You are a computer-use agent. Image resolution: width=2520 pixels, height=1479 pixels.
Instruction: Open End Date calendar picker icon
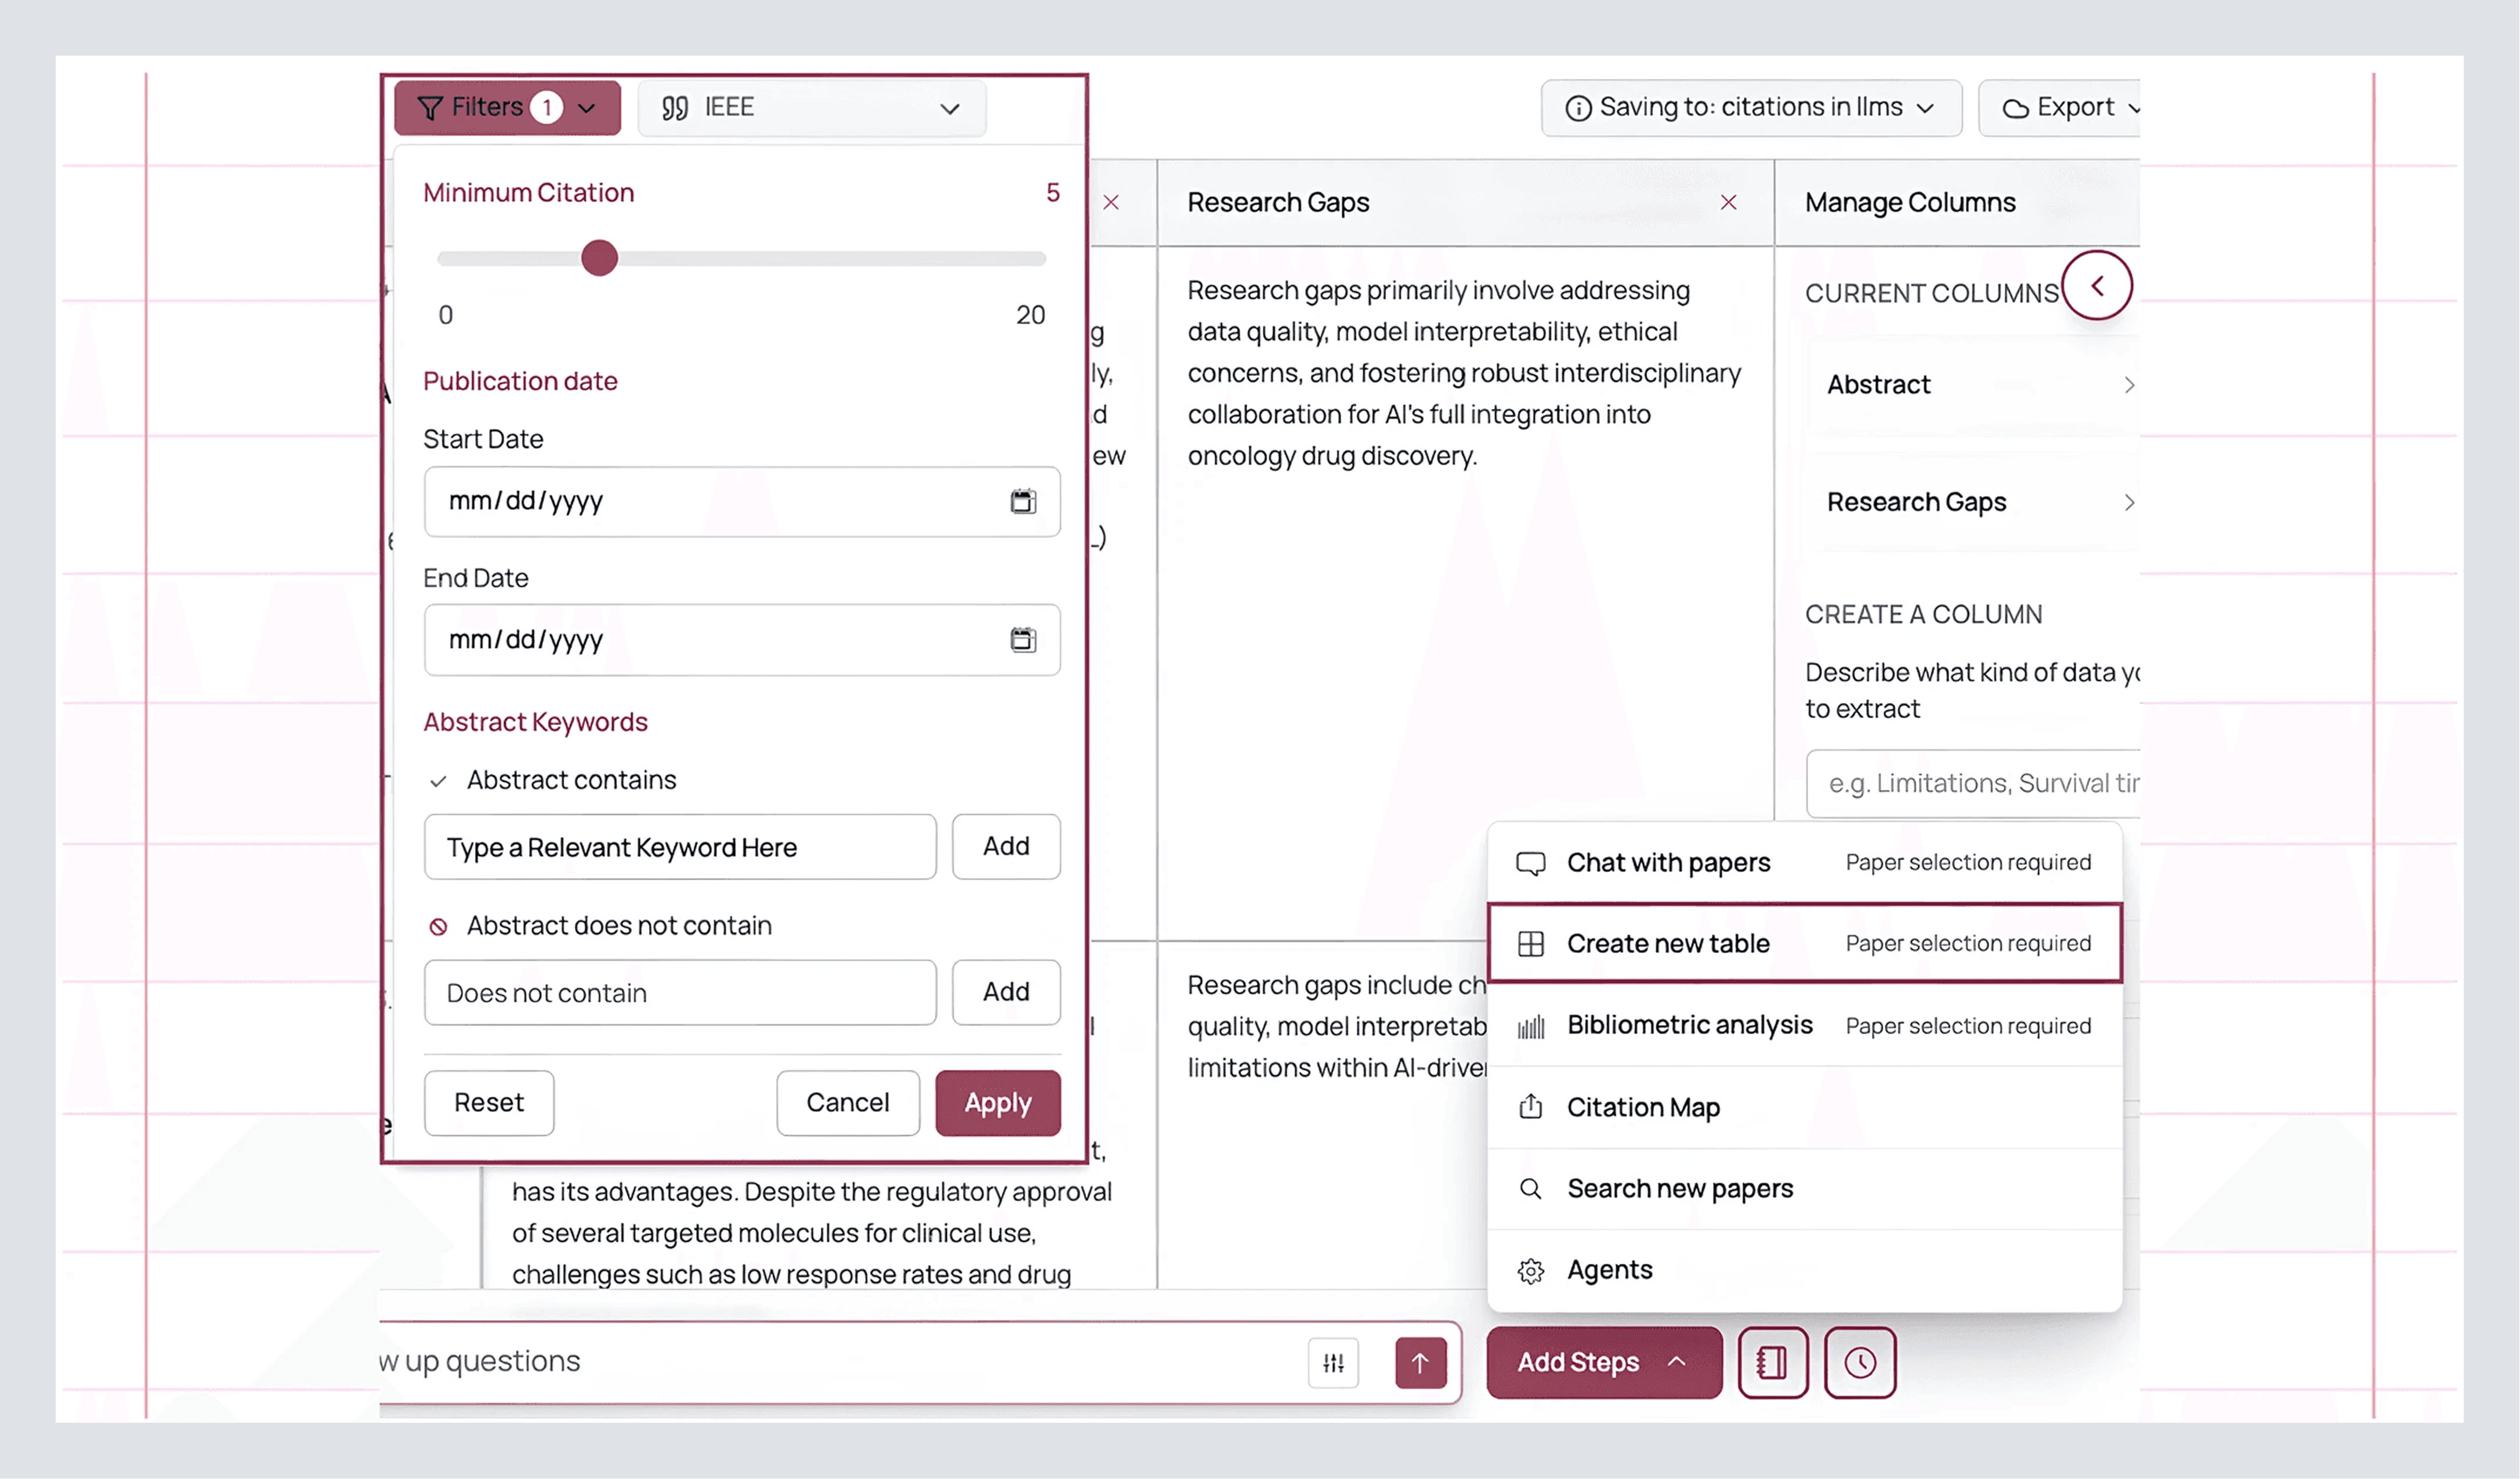coord(1022,640)
